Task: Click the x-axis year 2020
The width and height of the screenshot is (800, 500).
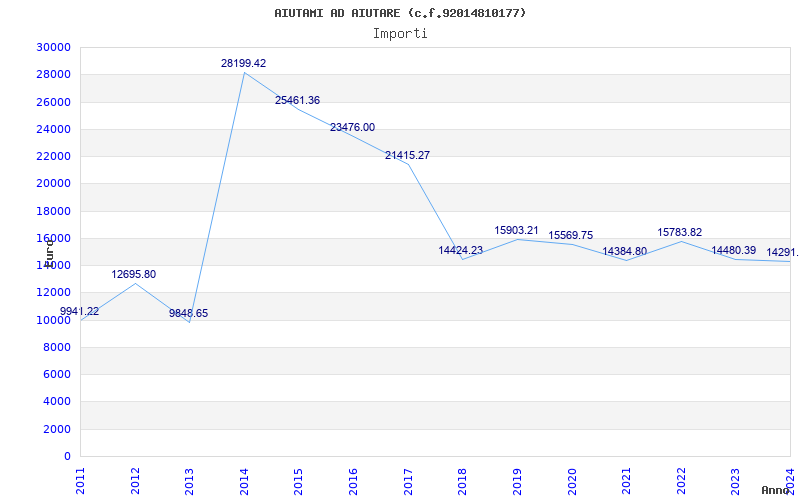Action: click(571, 481)
